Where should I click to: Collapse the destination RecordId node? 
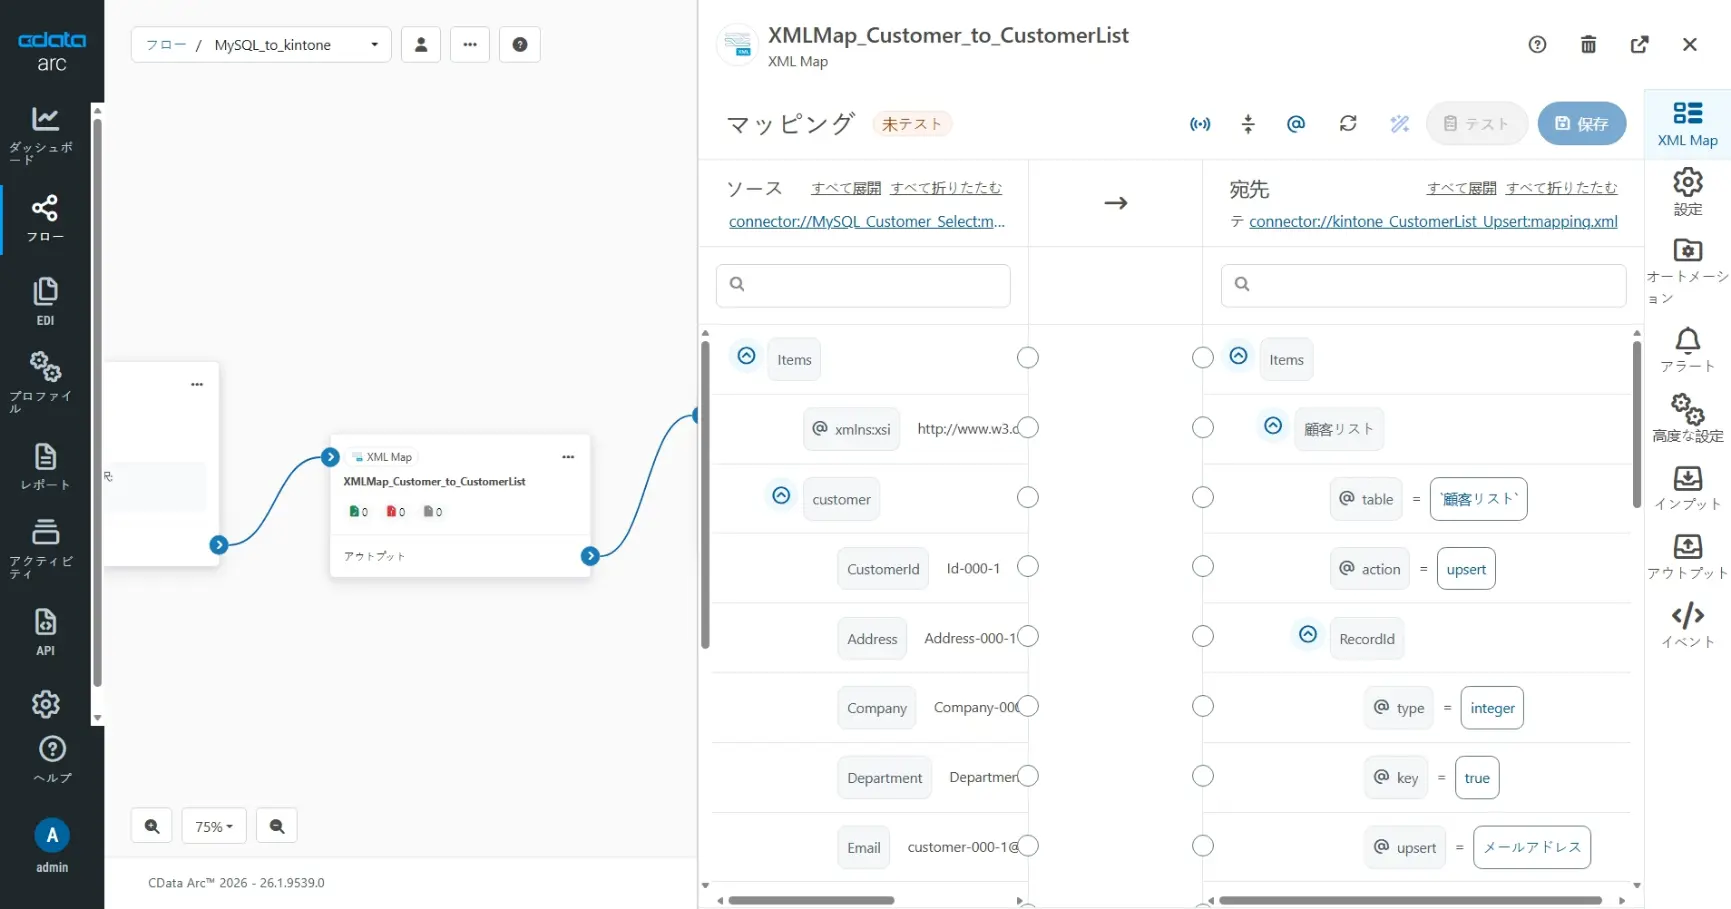1308,634
